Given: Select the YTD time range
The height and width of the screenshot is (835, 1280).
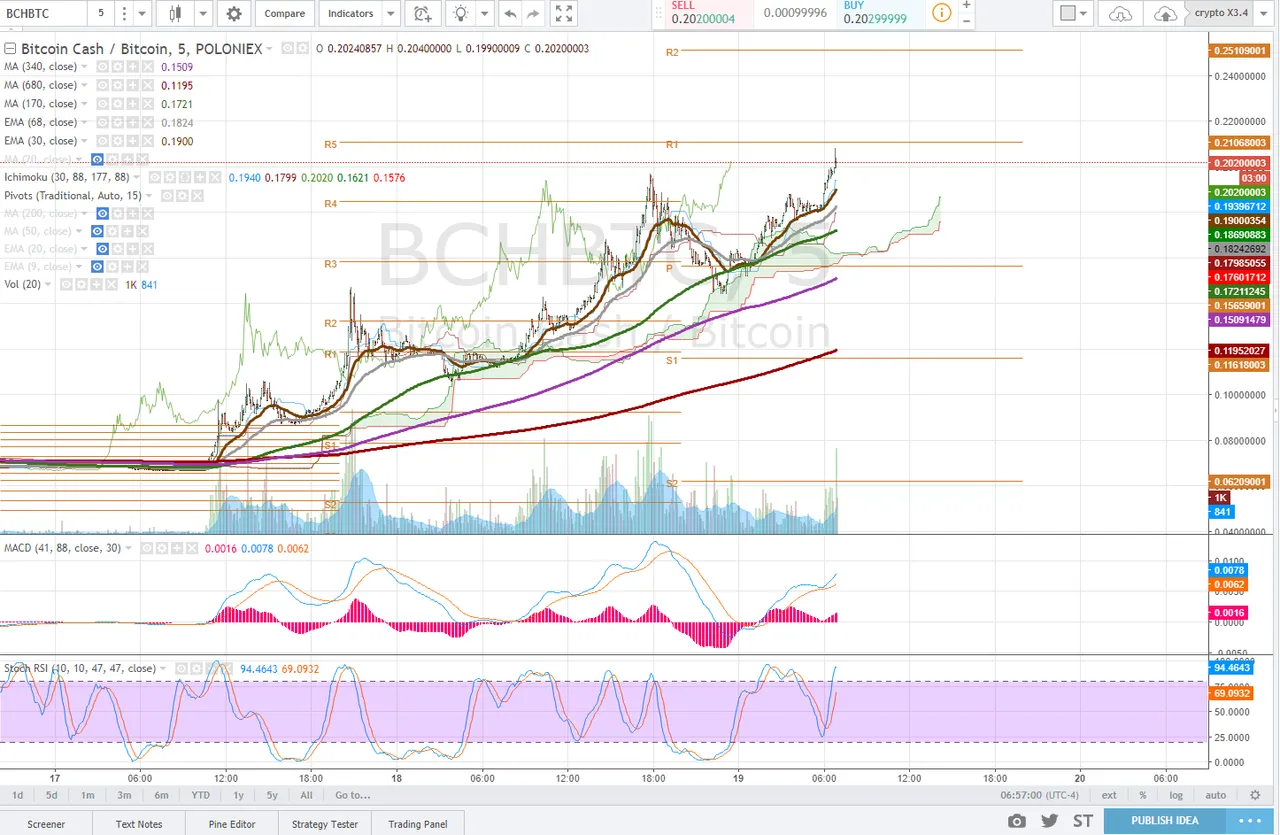Looking at the screenshot, I should [x=200, y=795].
